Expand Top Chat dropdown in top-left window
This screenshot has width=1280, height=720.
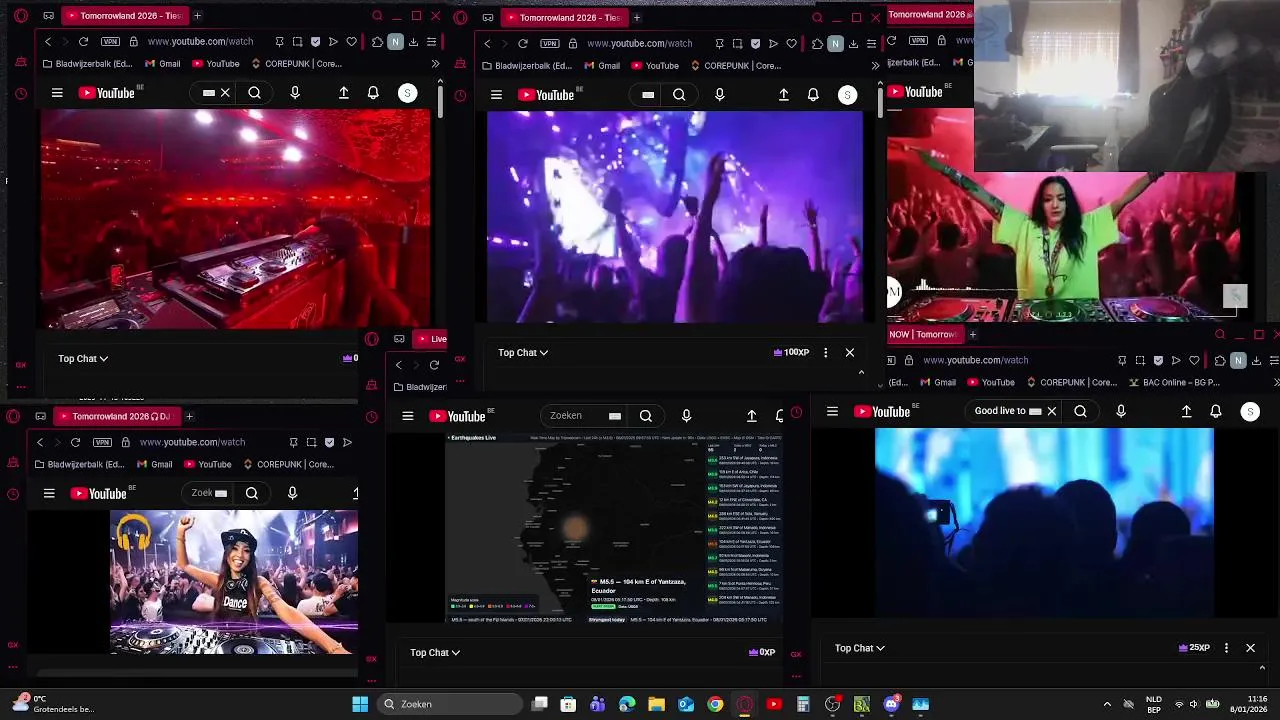[x=83, y=358]
